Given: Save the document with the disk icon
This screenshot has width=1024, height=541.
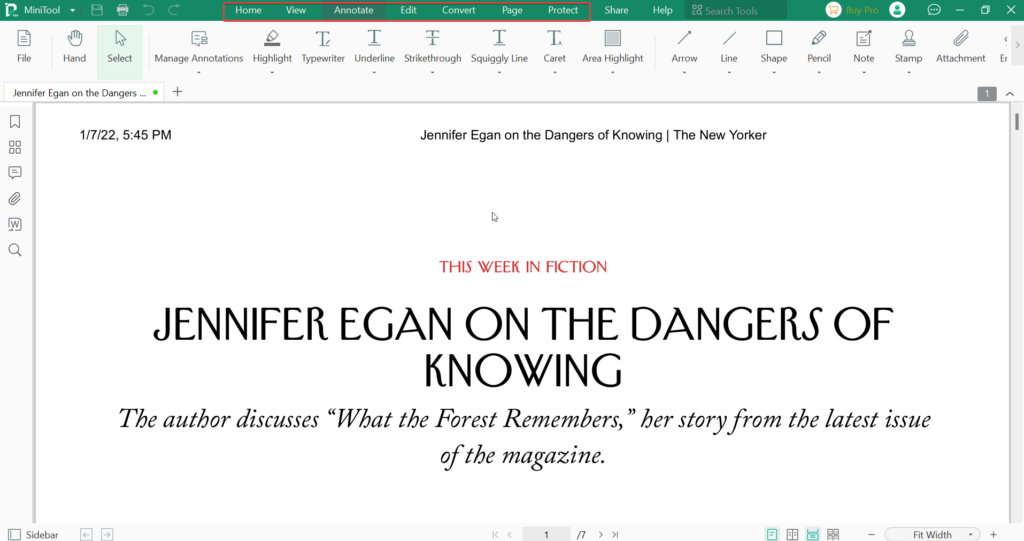Looking at the screenshot, I should [97, 10].
